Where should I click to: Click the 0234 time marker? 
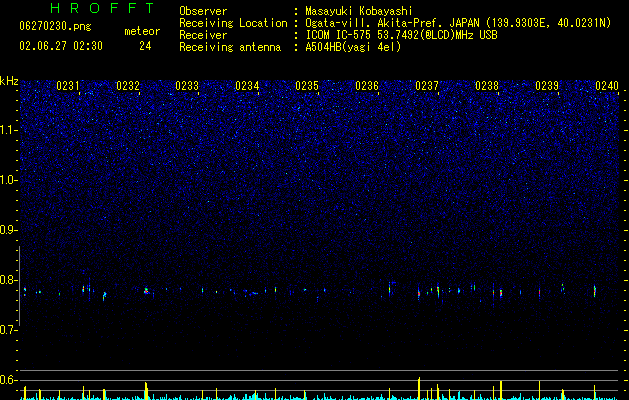point(247,86)
